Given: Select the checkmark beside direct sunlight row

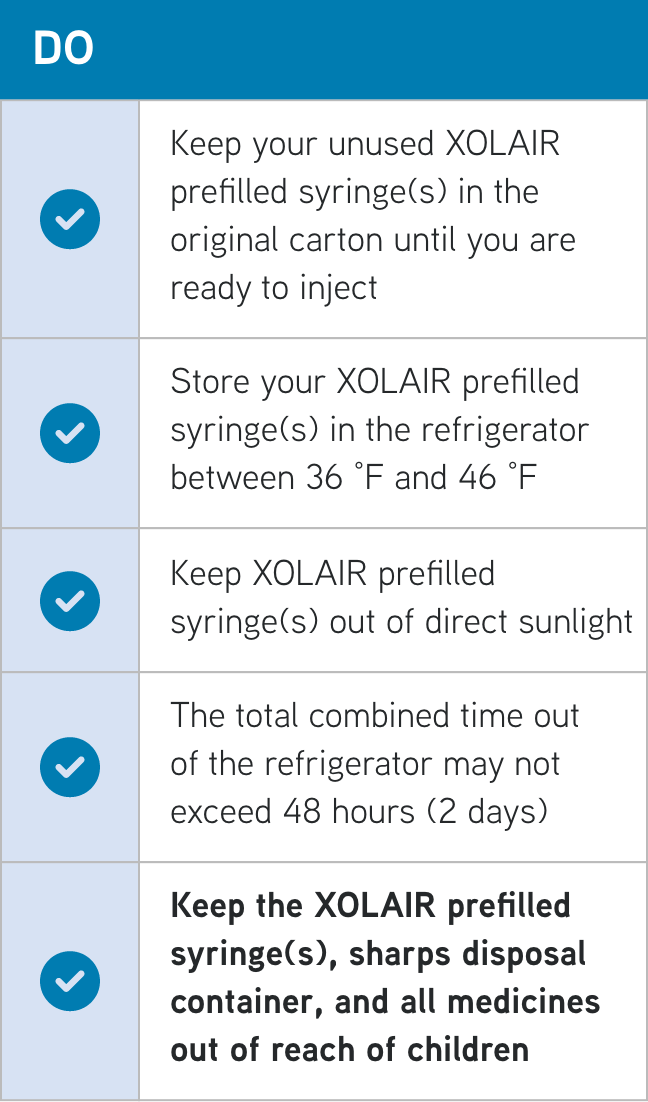Looking at the screenshot, I should (70, 600).
